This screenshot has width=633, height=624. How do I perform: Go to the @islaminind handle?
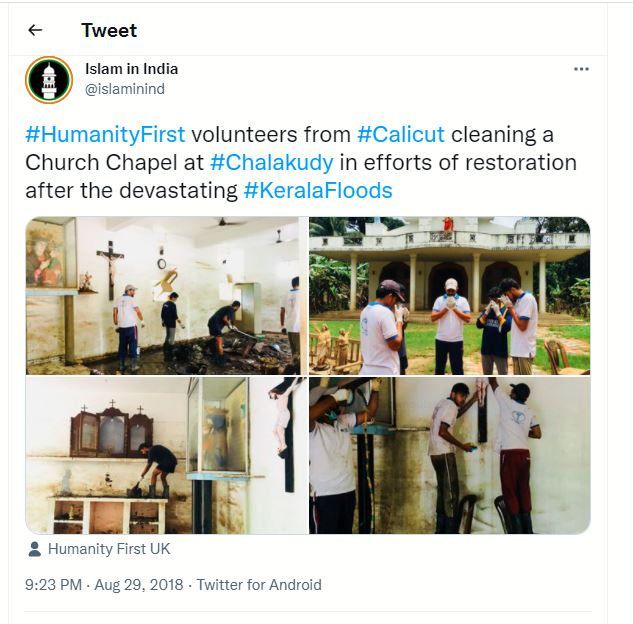[x=125, y=89]
